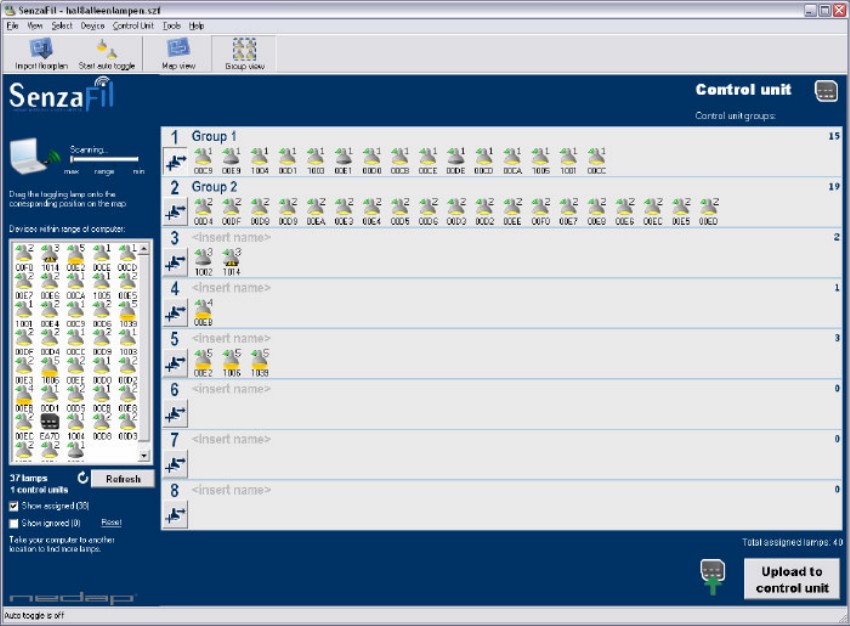Click the Group 1 name field
Image resolution: width=850 pixels, height=626 pixels.
(x=214, y=136)
